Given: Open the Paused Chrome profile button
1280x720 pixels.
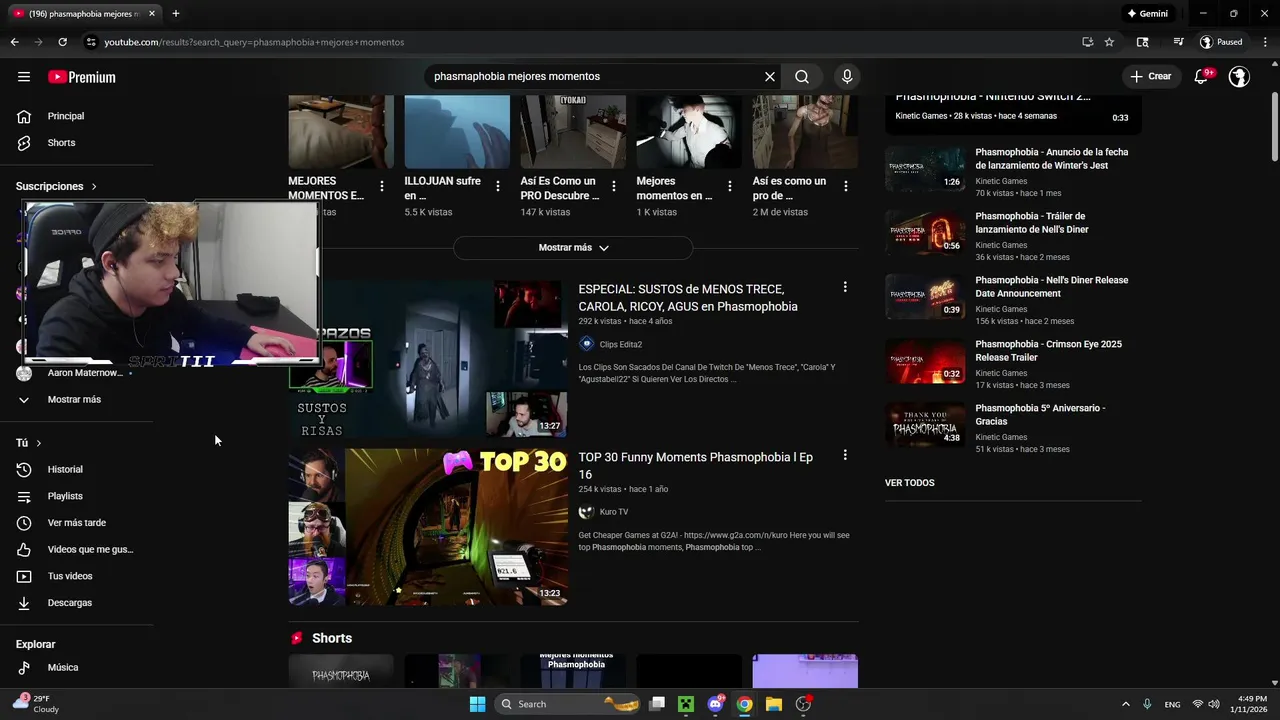Looking at the screenshot, I should 1222,42.
